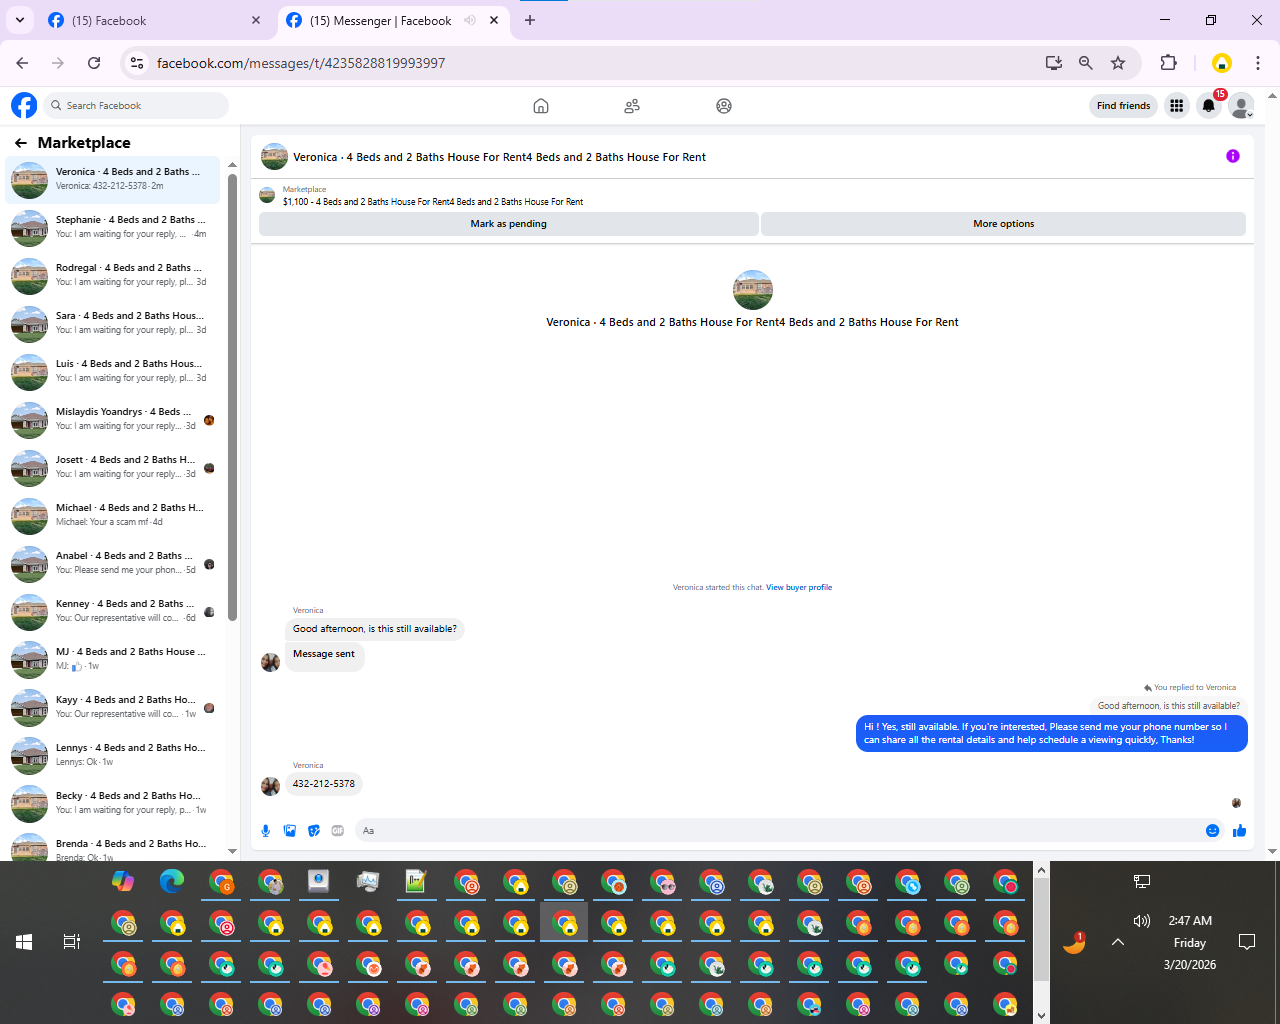Open the Anabel conversation

tap(113, 564)
